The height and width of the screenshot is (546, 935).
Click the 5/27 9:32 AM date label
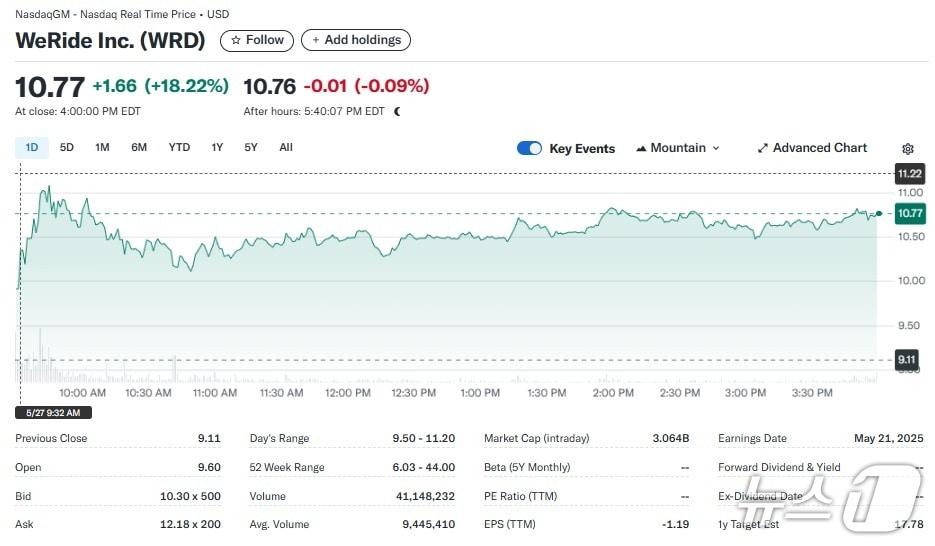pyautogui.click(x=55, y=412)
